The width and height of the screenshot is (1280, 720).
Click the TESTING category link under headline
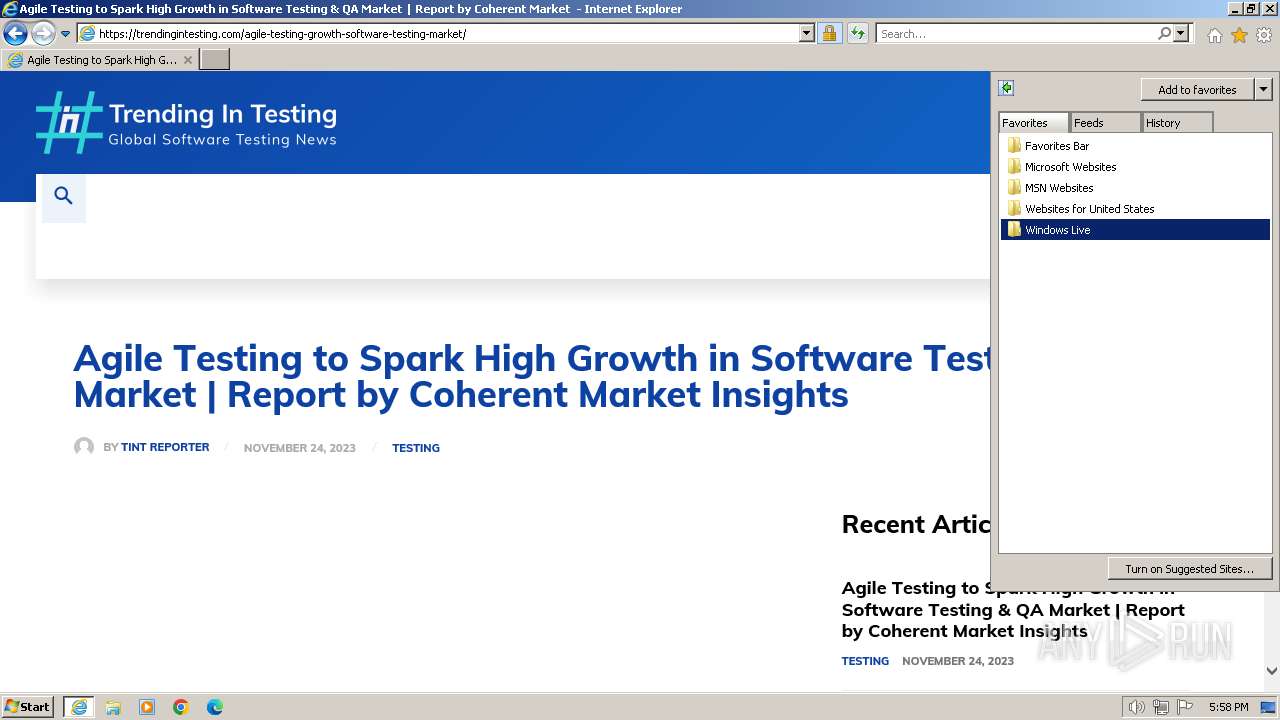[x=416, y=448]
